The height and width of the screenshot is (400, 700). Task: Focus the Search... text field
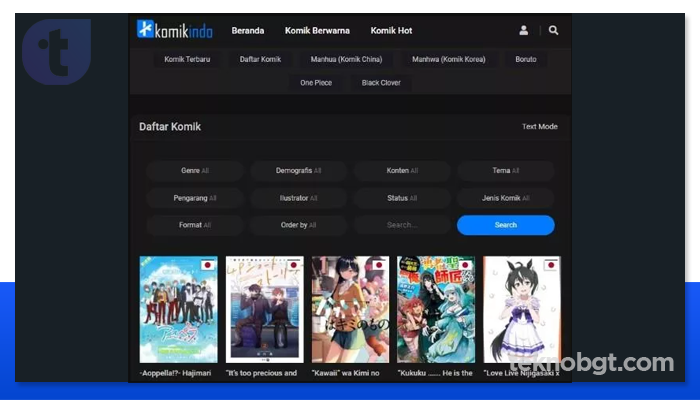402,225
